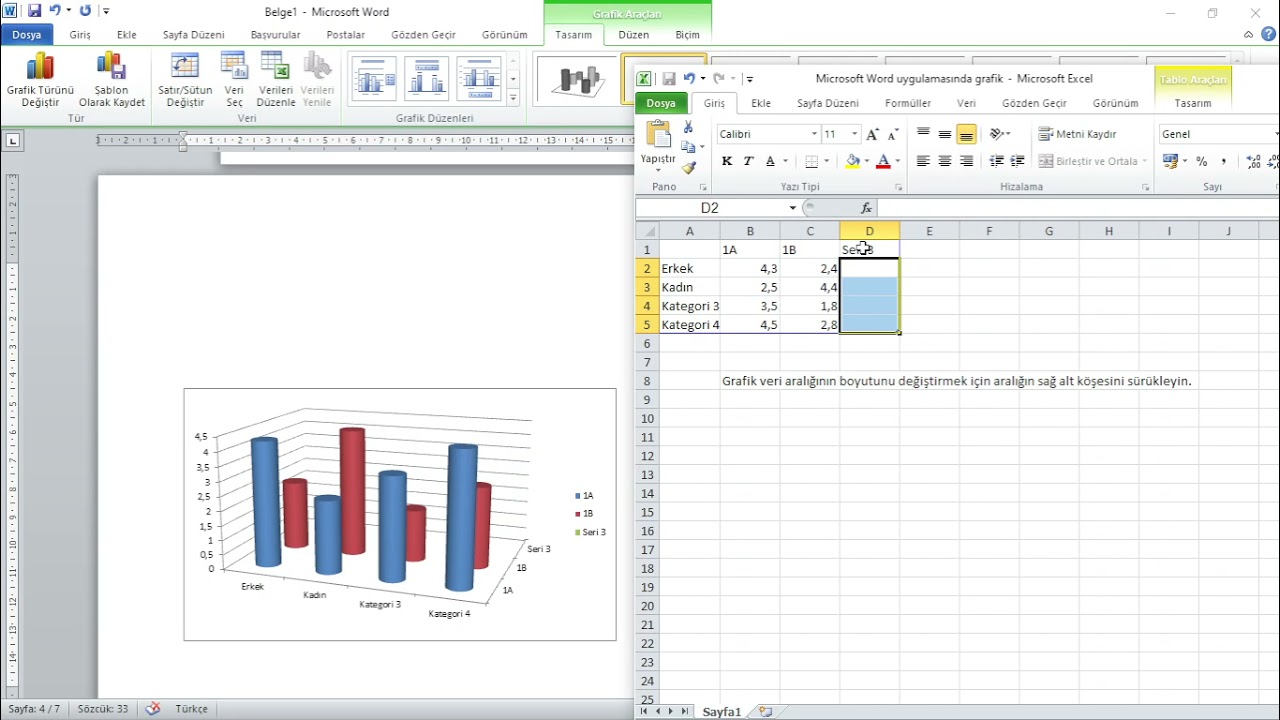
Task: Open the Word undo history dropdown arrow
Action: coord(68,11)
